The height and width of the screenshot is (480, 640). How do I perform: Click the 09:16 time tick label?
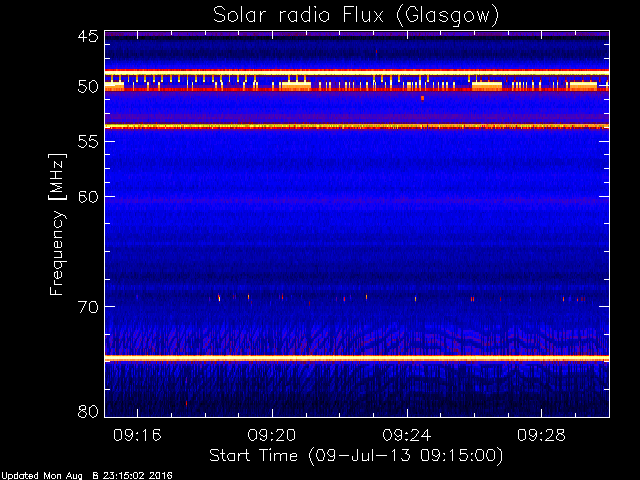tap(137, 435)
